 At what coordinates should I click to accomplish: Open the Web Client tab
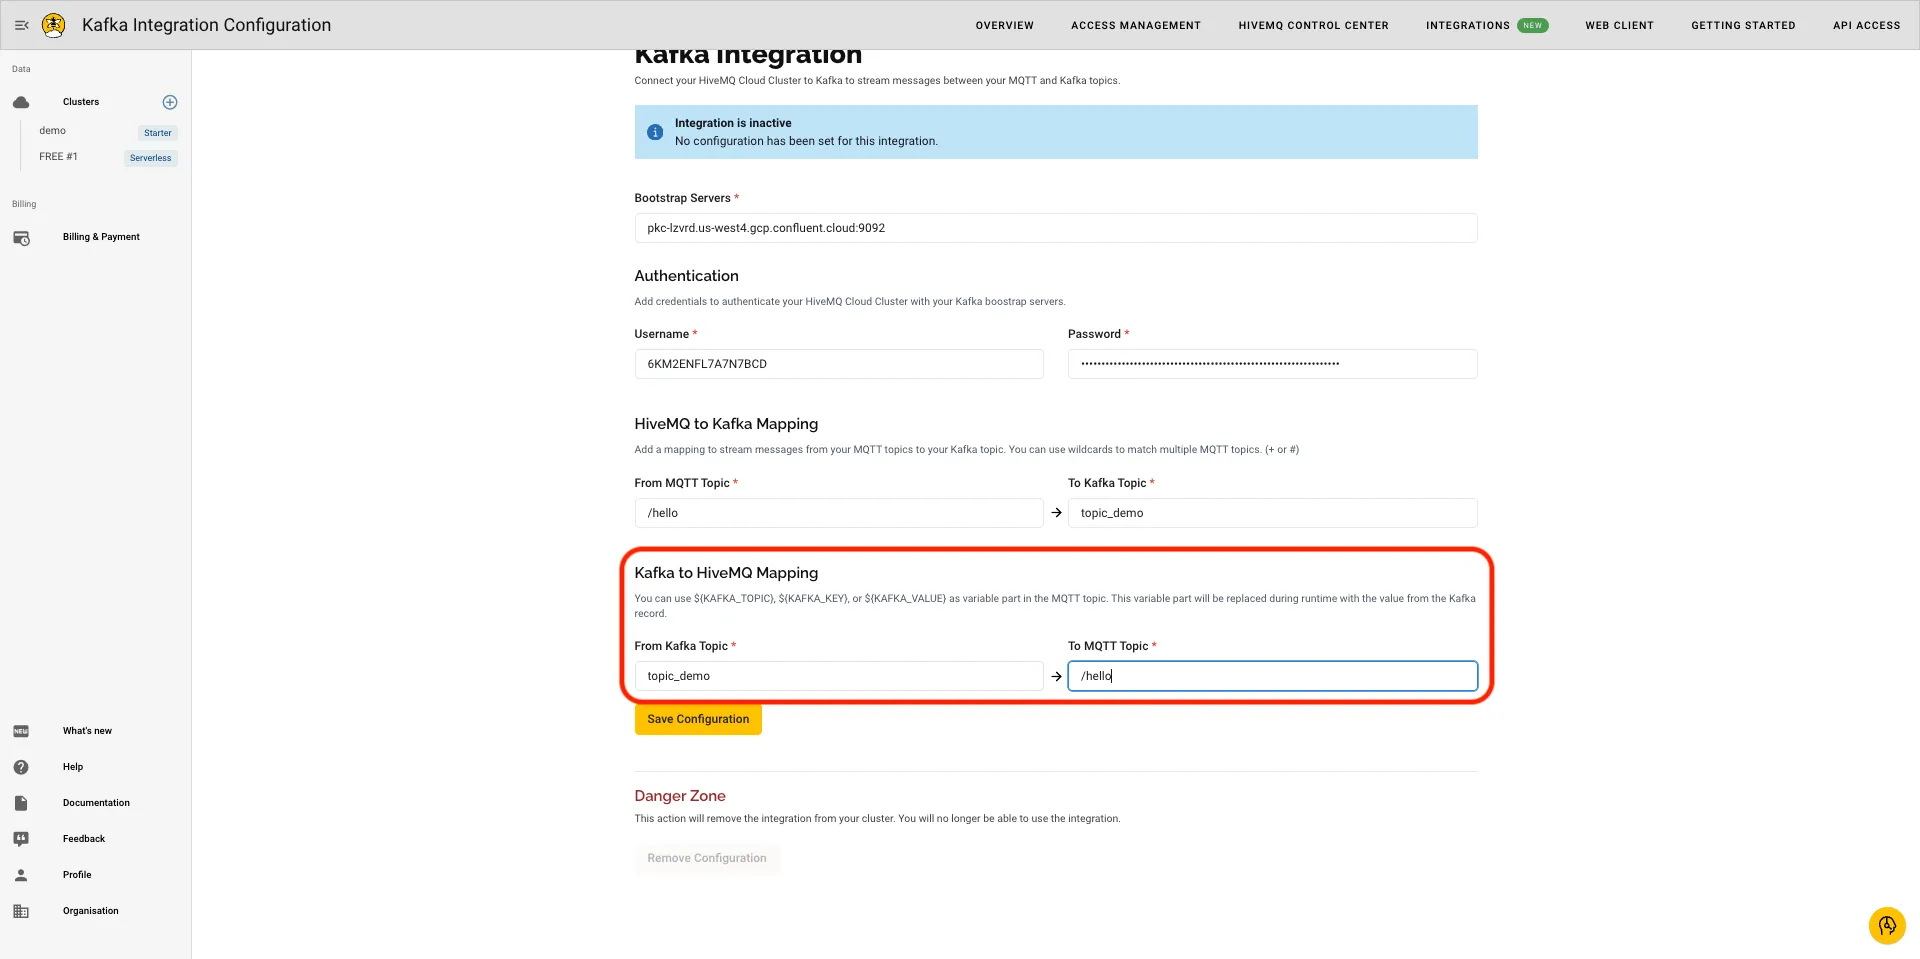[1619, 25]
